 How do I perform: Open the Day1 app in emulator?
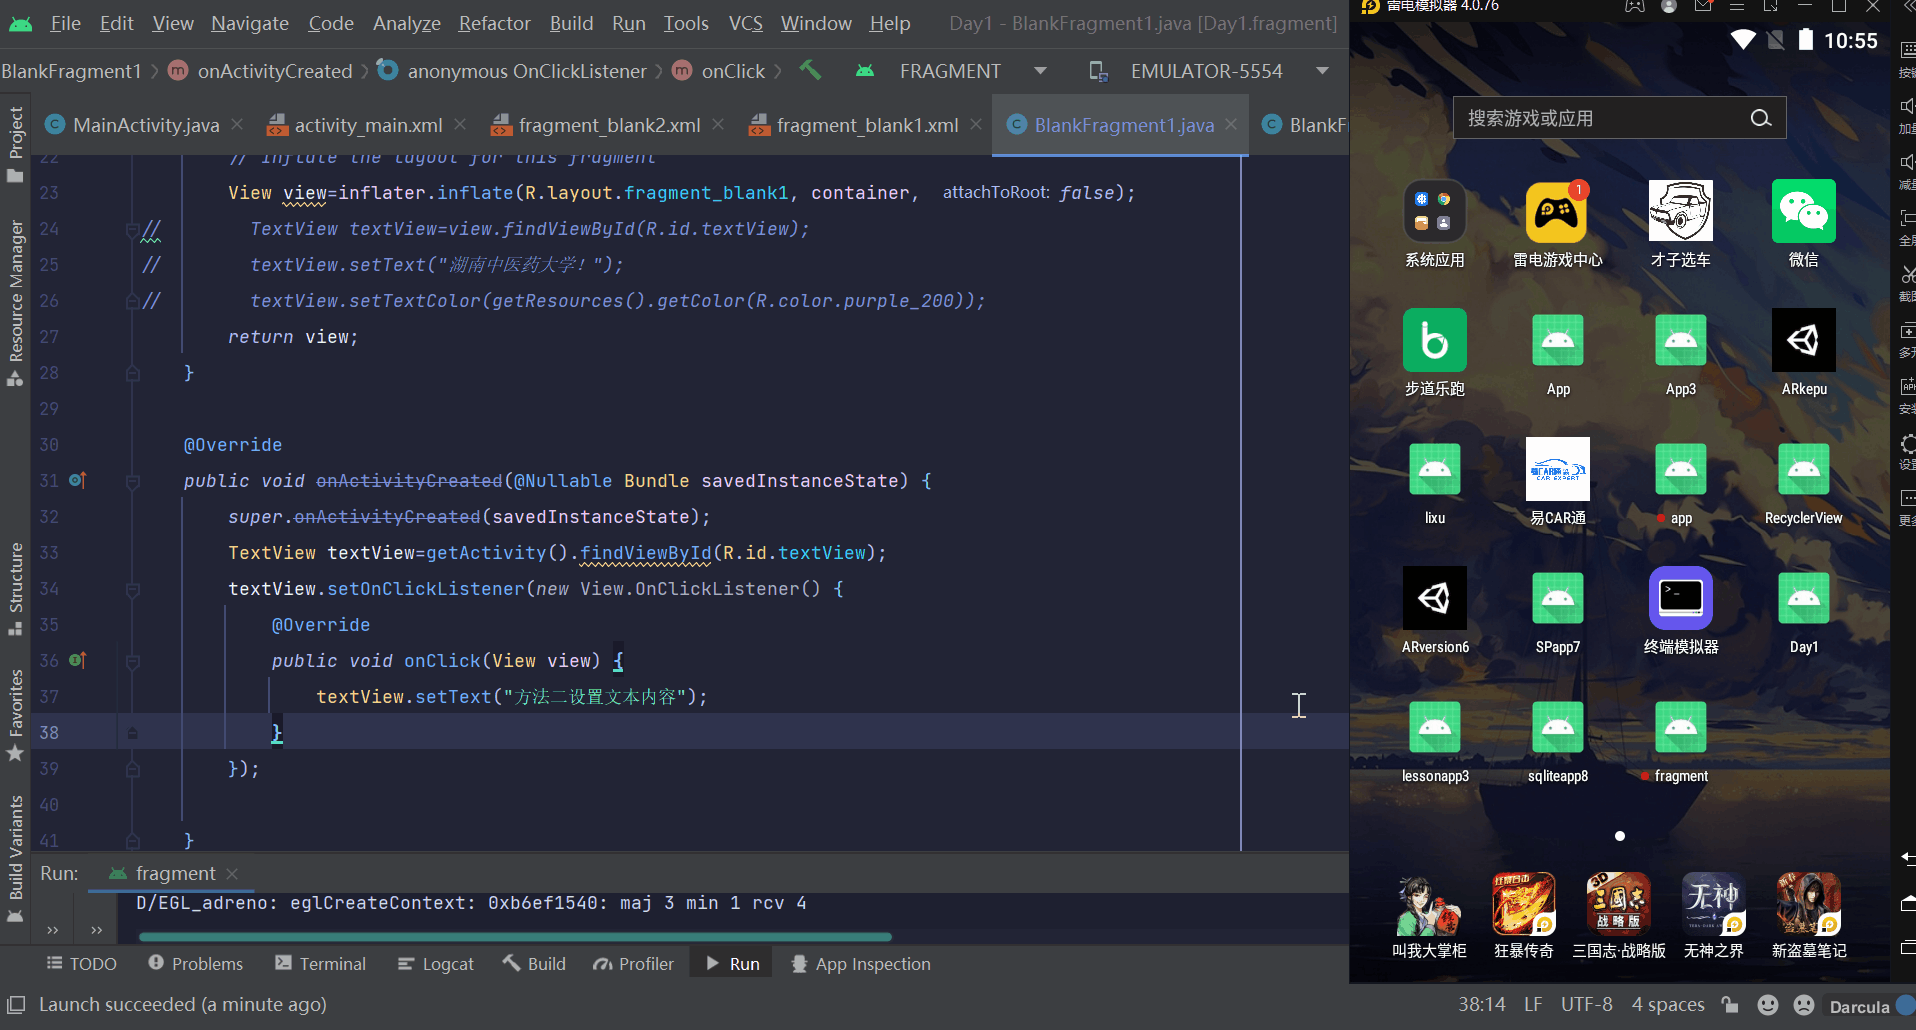(1803, 598)
